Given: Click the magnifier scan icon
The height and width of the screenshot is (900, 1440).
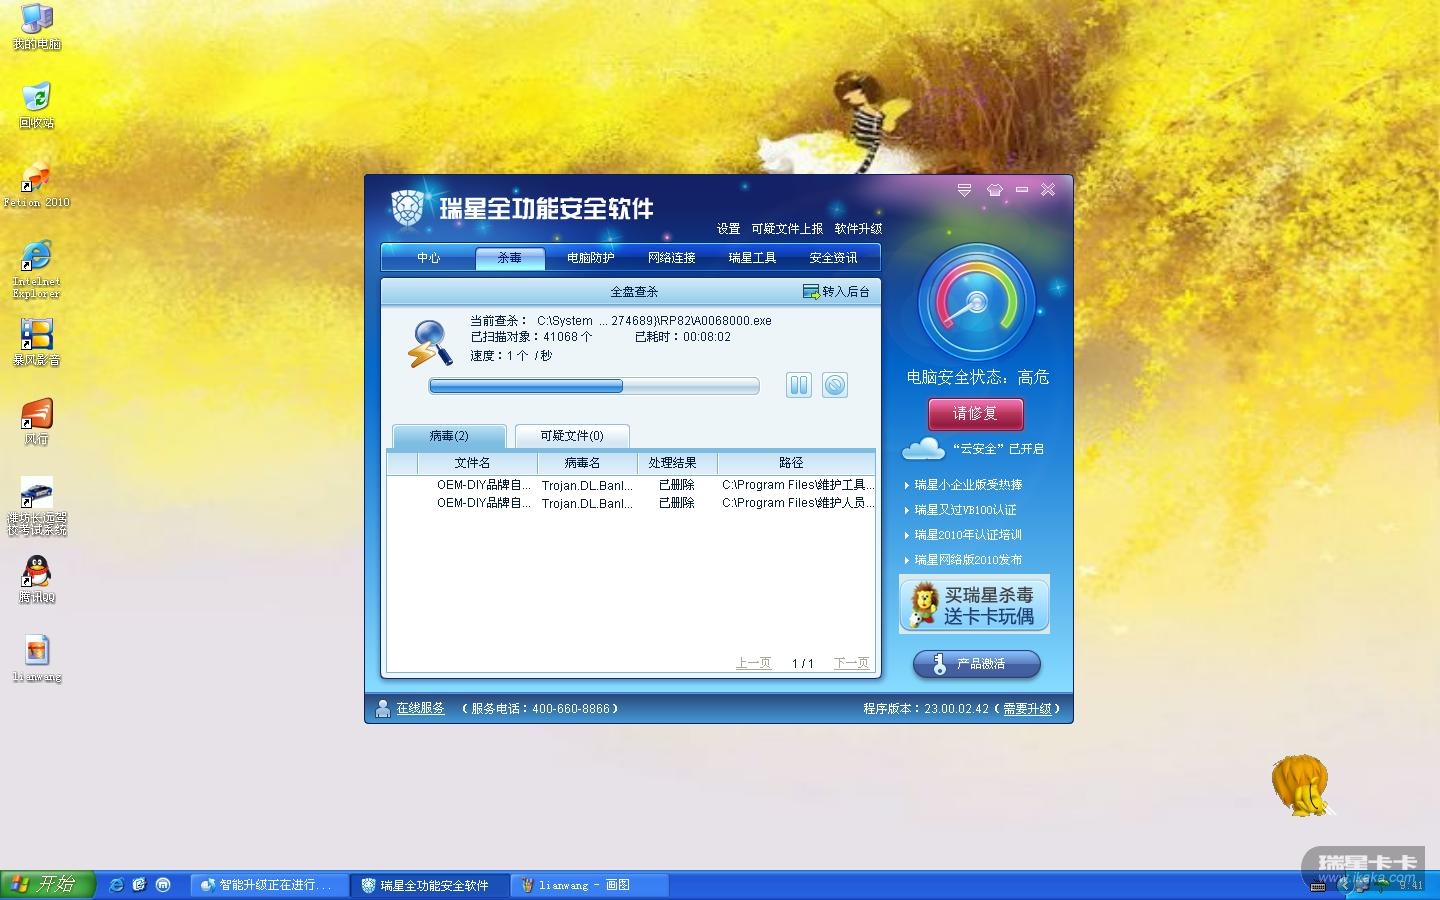Looking at the screenshot, I should [x=431, y=343].
